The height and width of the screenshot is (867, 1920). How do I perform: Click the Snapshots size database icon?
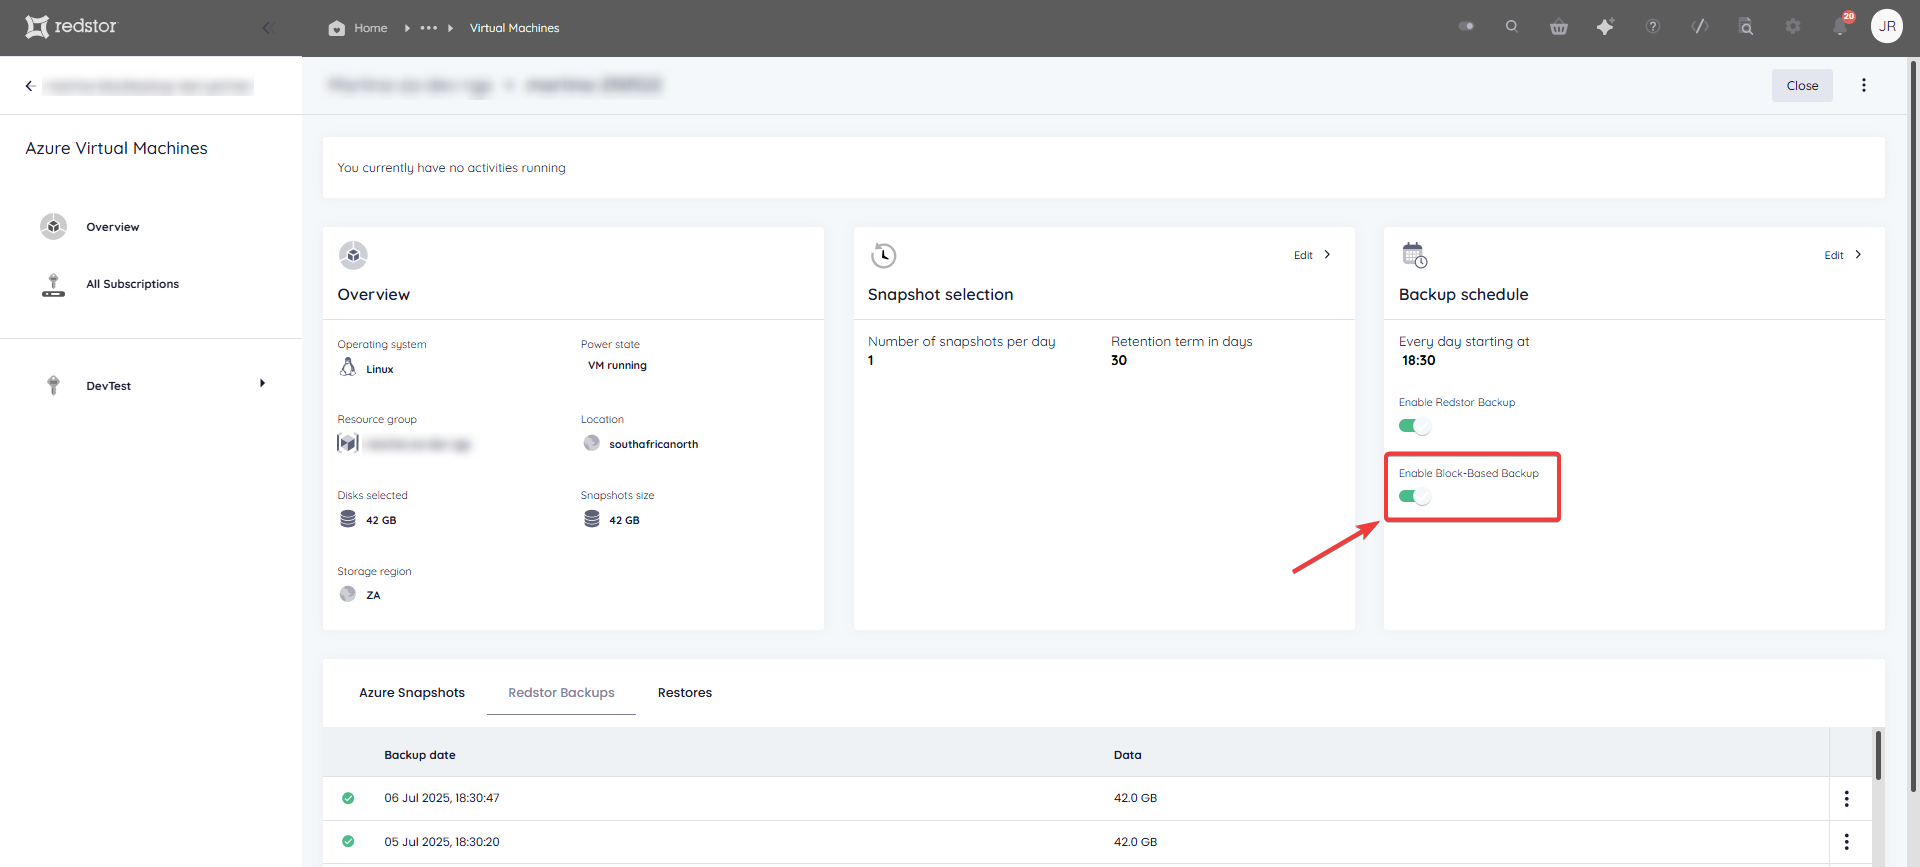591,519
